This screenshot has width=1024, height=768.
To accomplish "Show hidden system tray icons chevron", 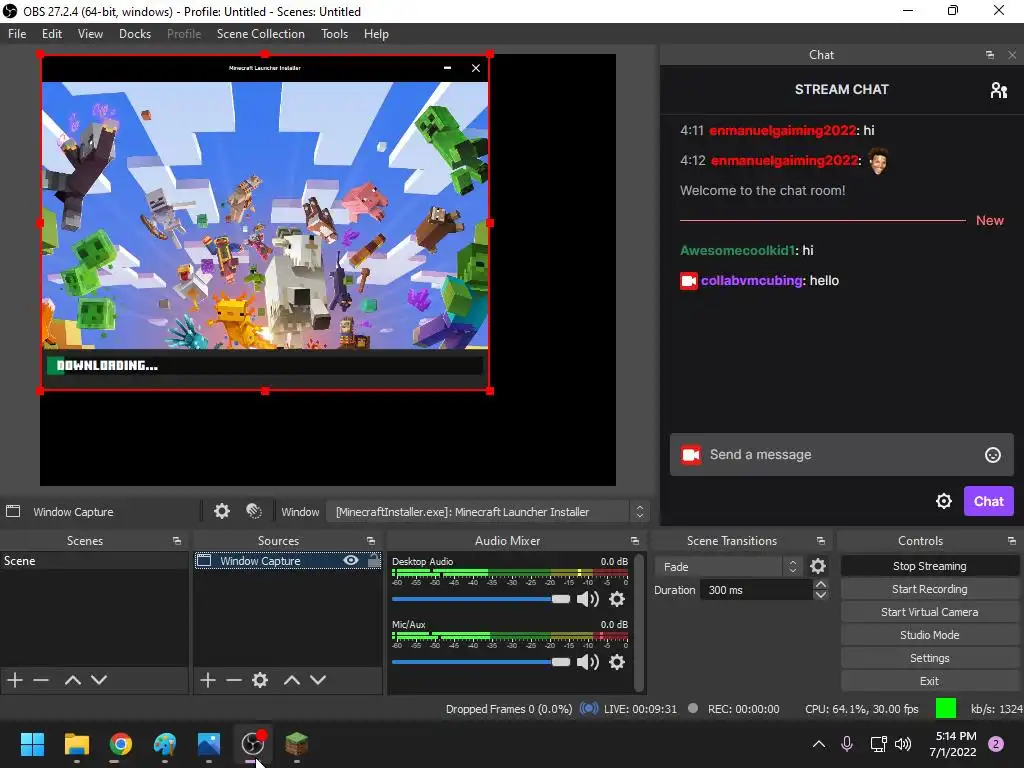I will 819,744.
